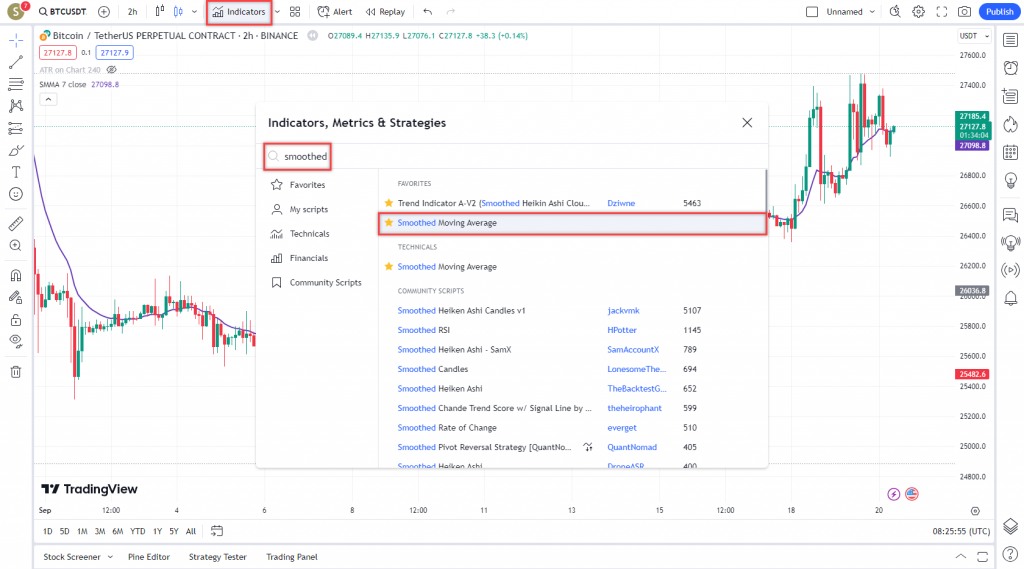
Task: Open the Smoothed RSI community script
Action: pyautogui.click(x=425, y=330)
